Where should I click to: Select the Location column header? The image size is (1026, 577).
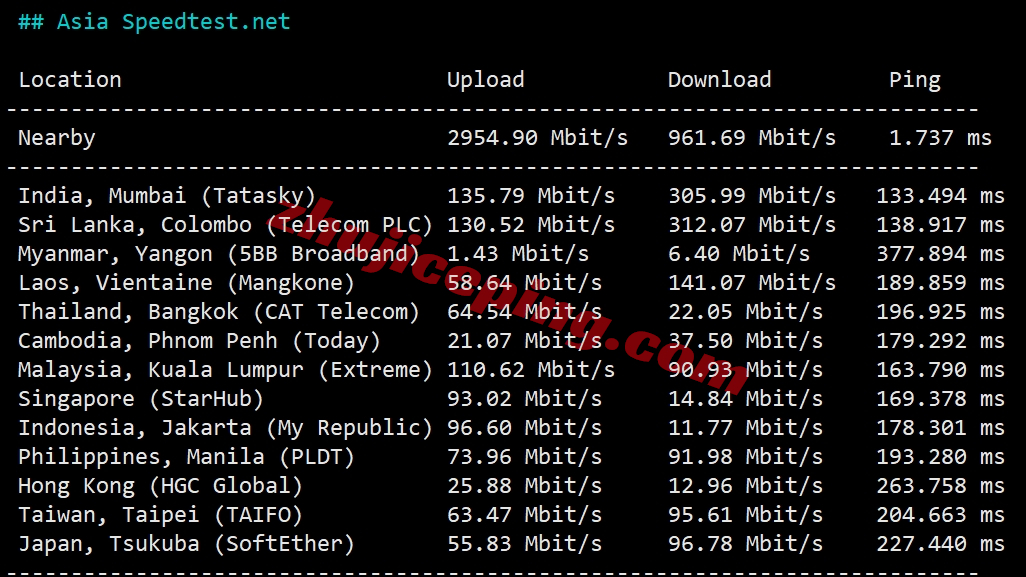pyautogui.click(x=70, y=80)
